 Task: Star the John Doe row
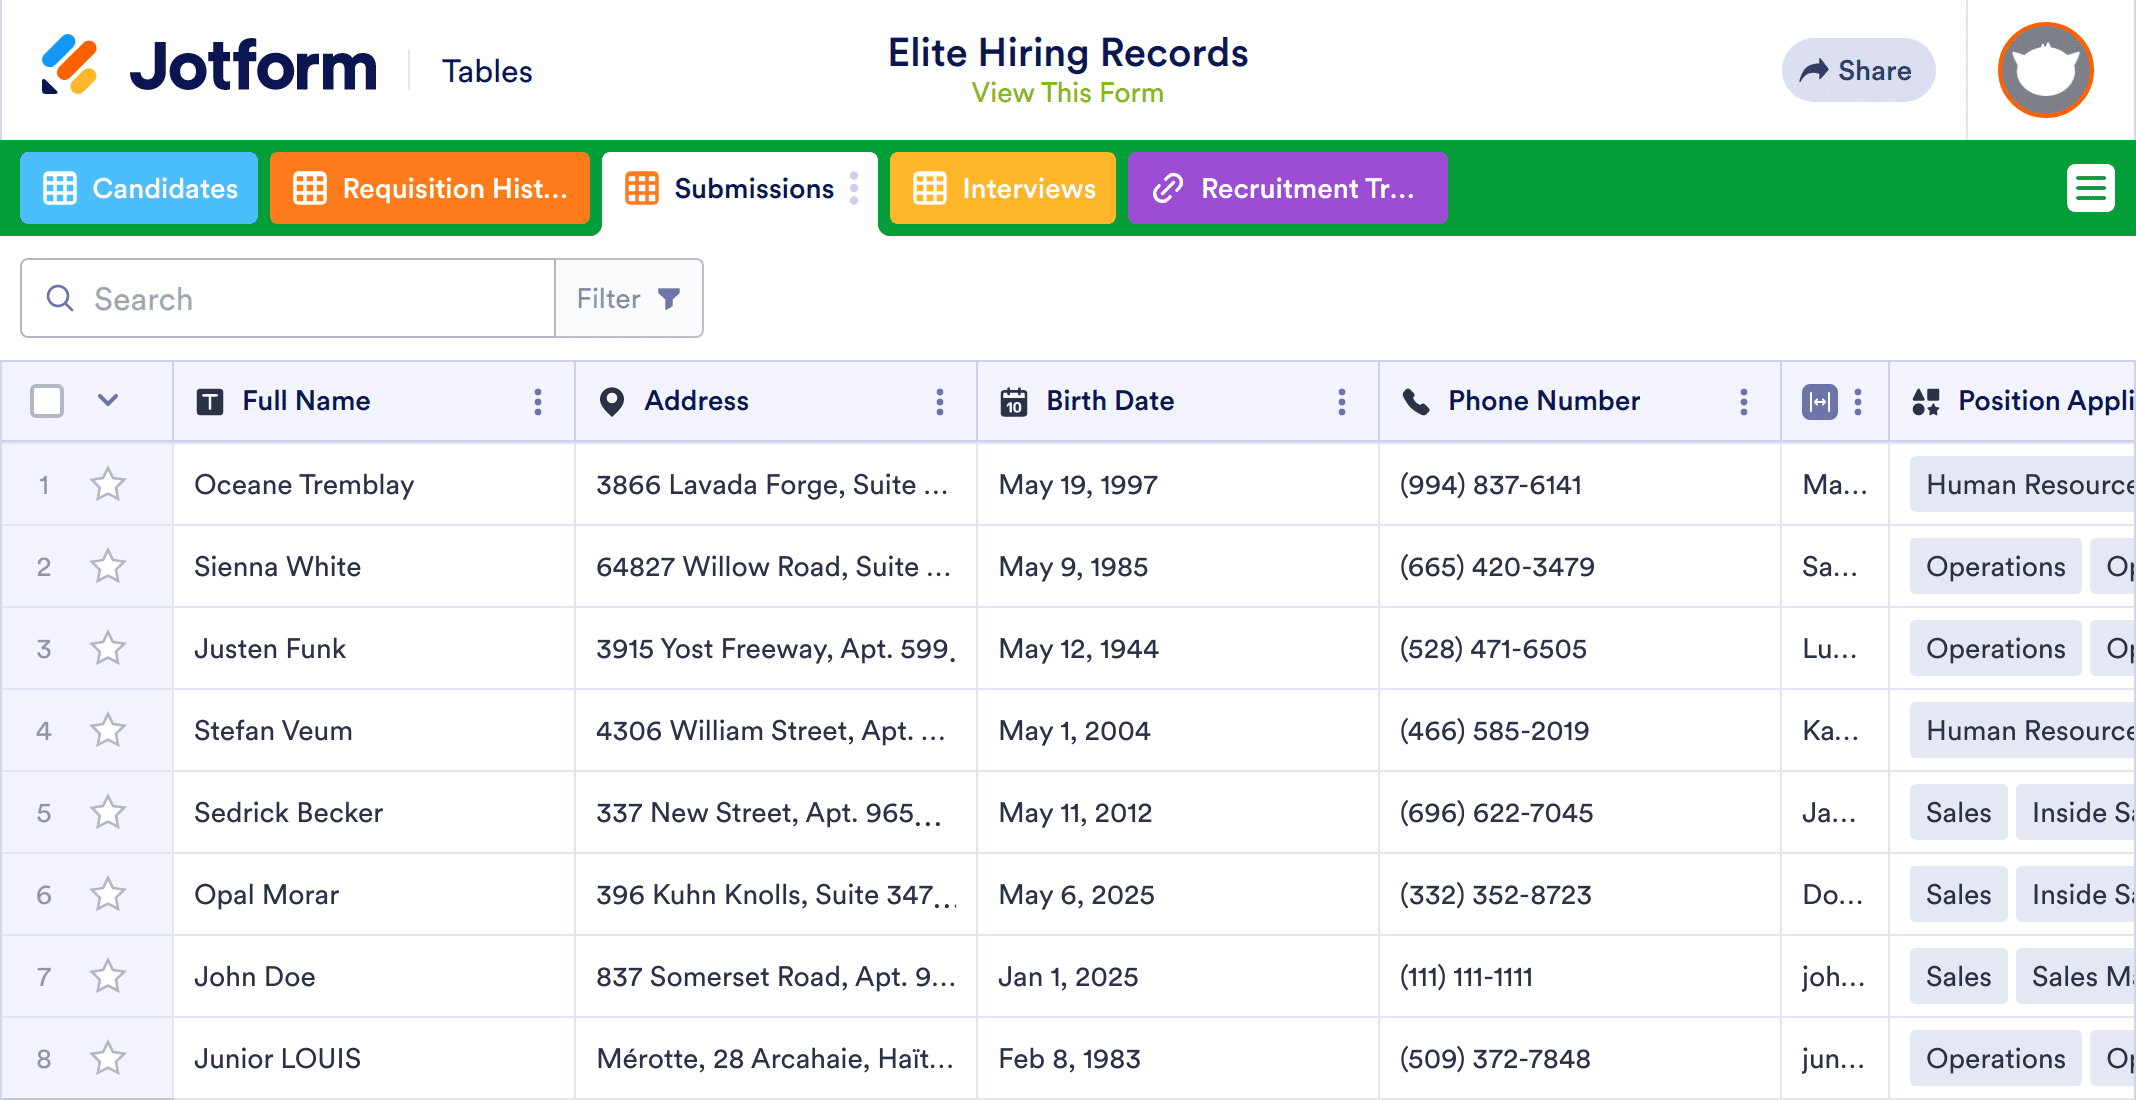[x=108, y=977]
